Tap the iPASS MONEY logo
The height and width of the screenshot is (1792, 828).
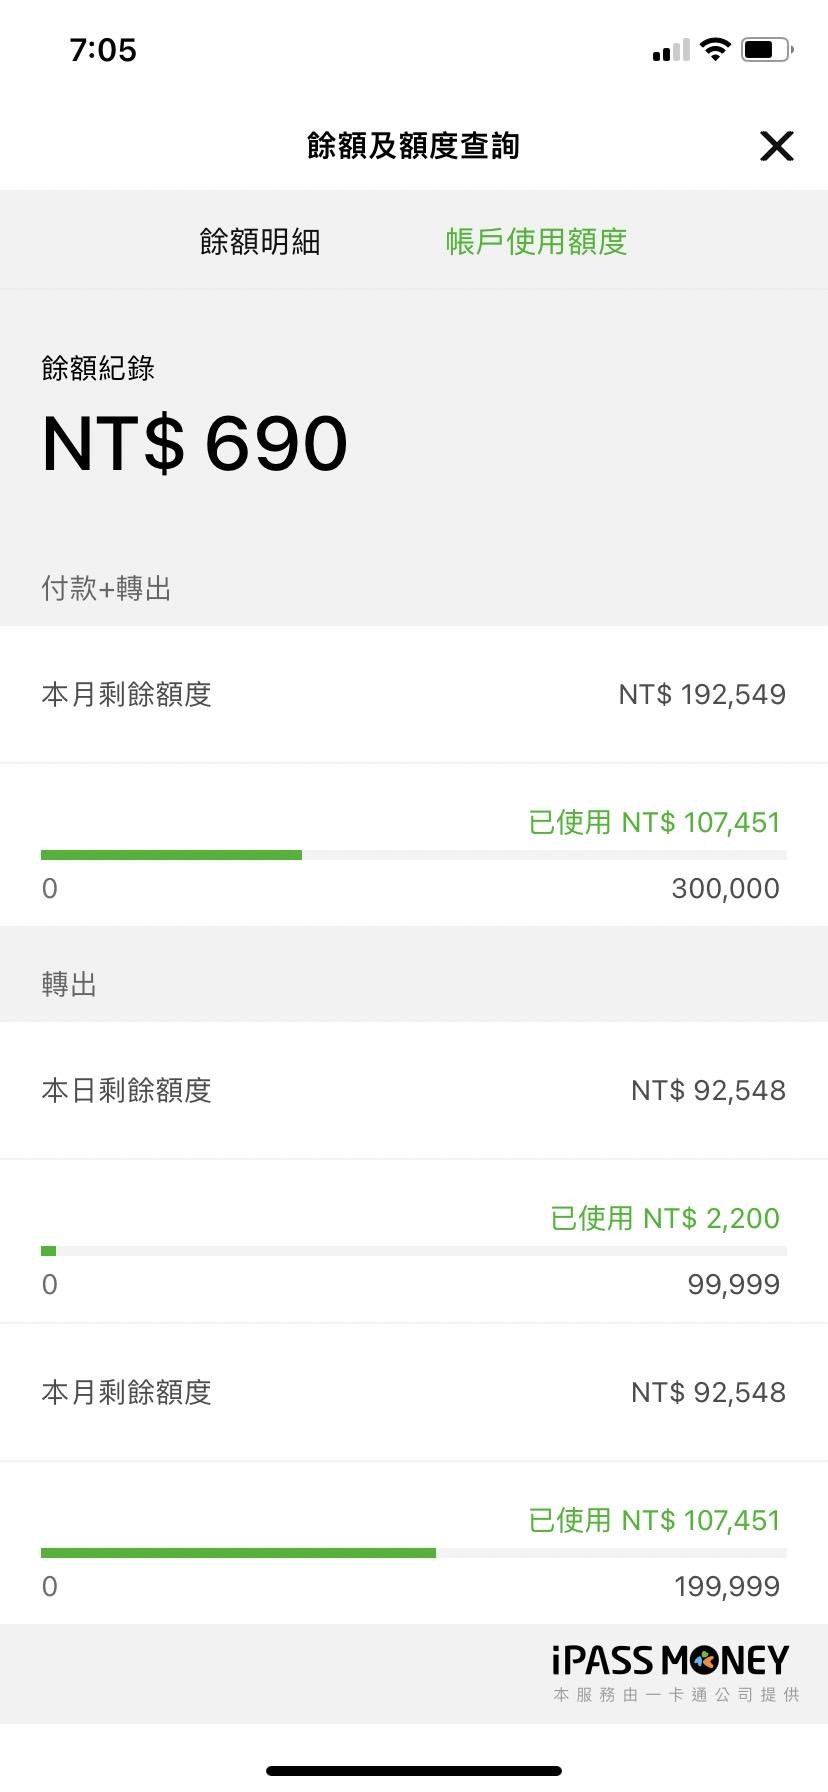pyautogui.click(x=670, y=1662)
